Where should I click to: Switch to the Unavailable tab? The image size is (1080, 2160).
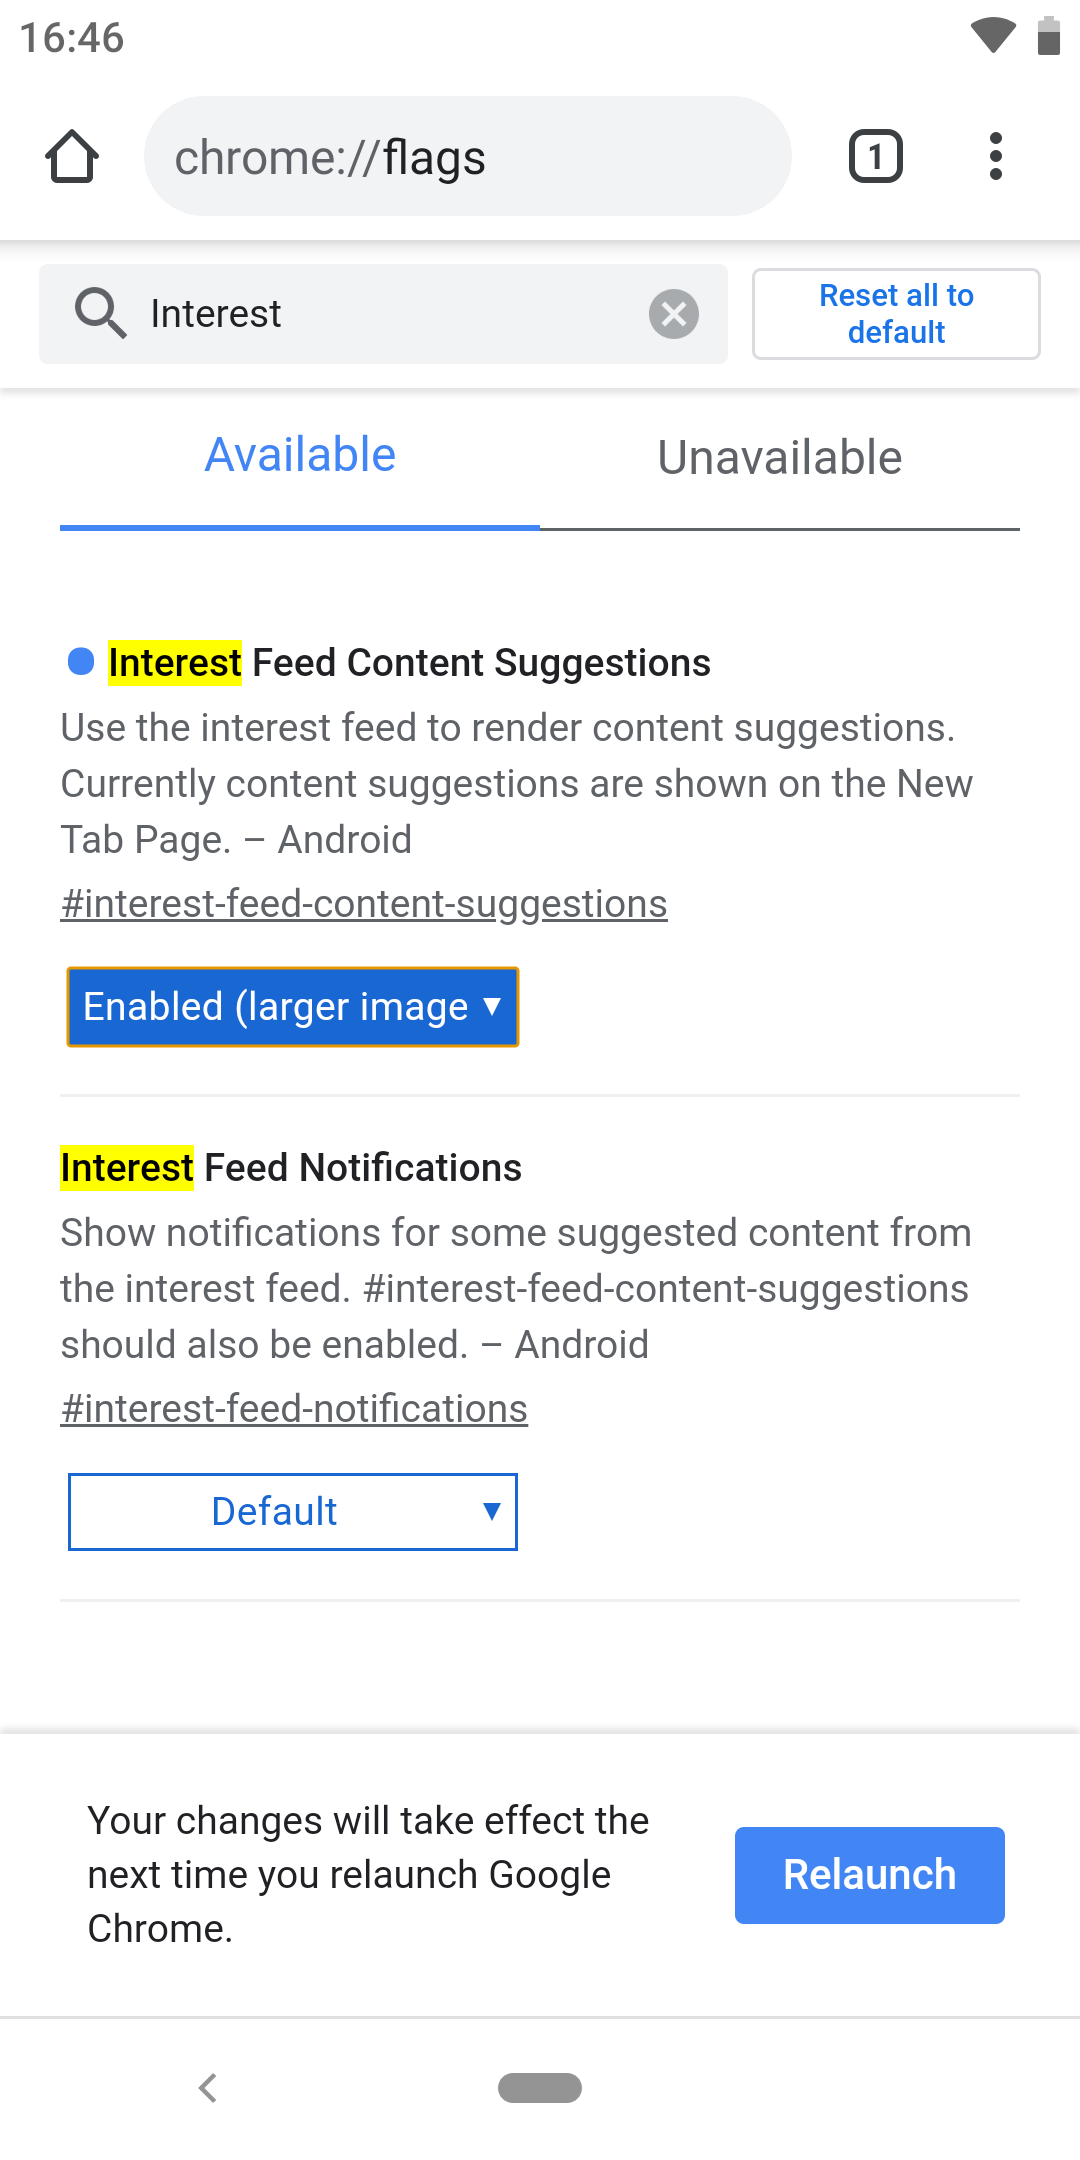coord(780,458)
